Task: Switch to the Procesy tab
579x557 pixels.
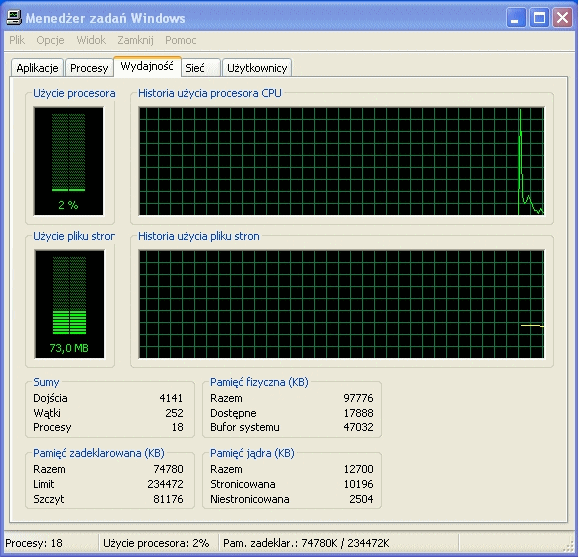Action: click(x=89, y=68)
